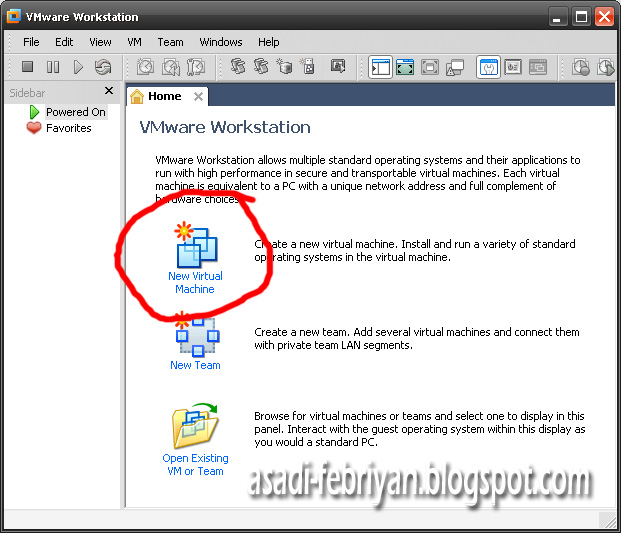Click the second connect device toolbar icon
Image resolution: width=621 pixels, height=533 pixels.
click(261, 66)
